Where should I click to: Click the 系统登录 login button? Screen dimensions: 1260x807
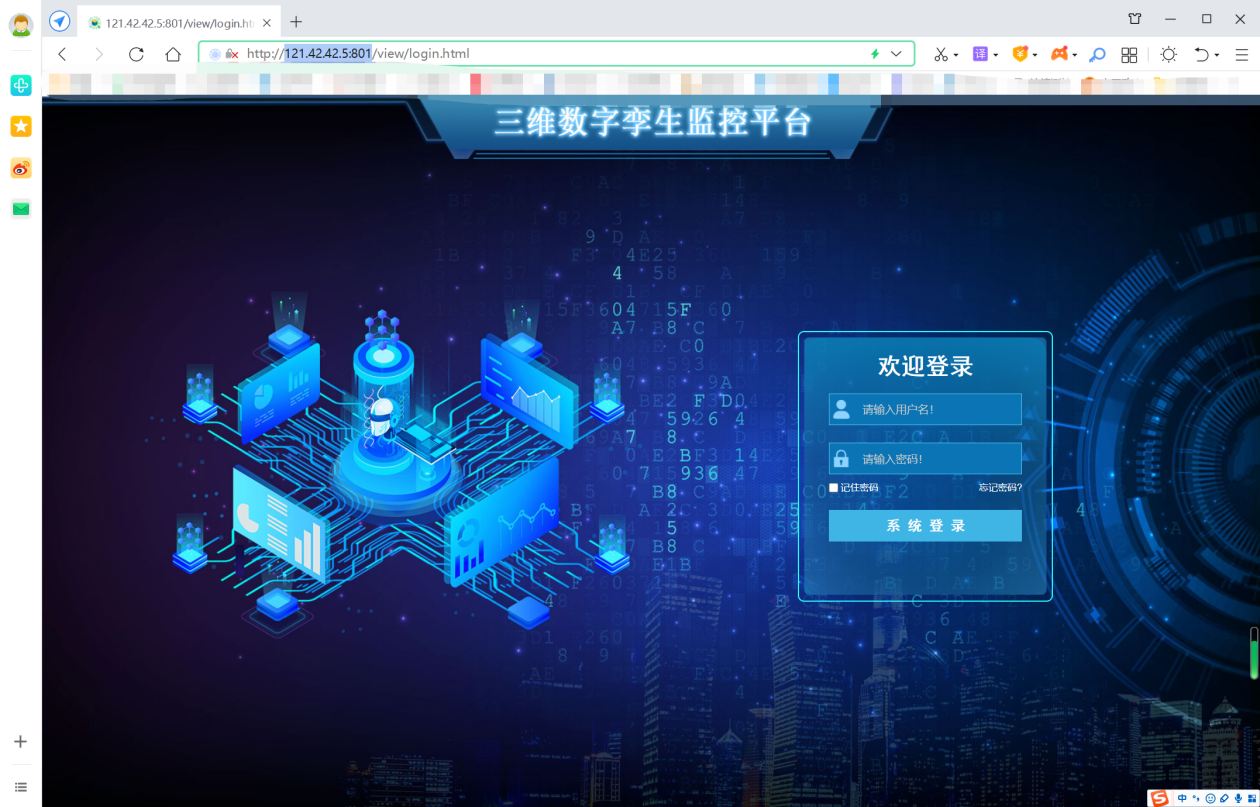(x=925, y=526)
